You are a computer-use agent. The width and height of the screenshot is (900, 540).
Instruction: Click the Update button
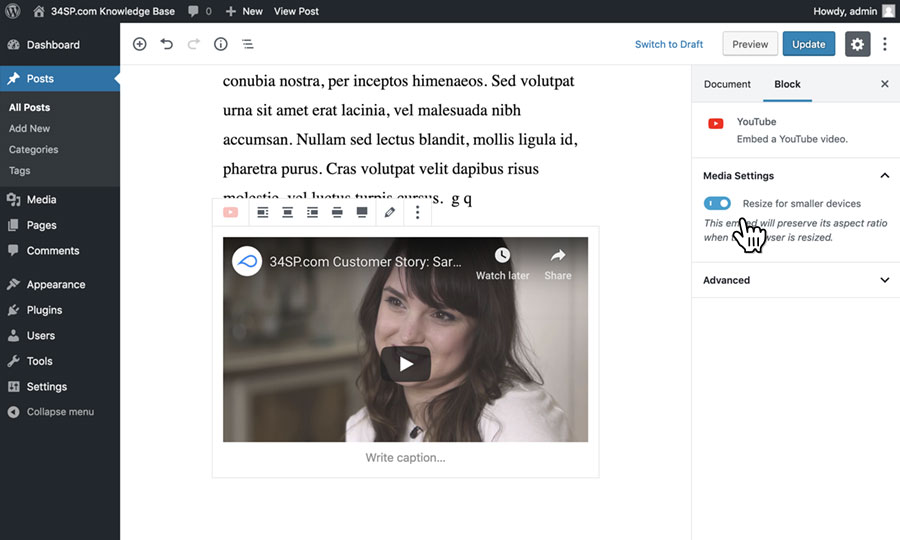point(809,44)
